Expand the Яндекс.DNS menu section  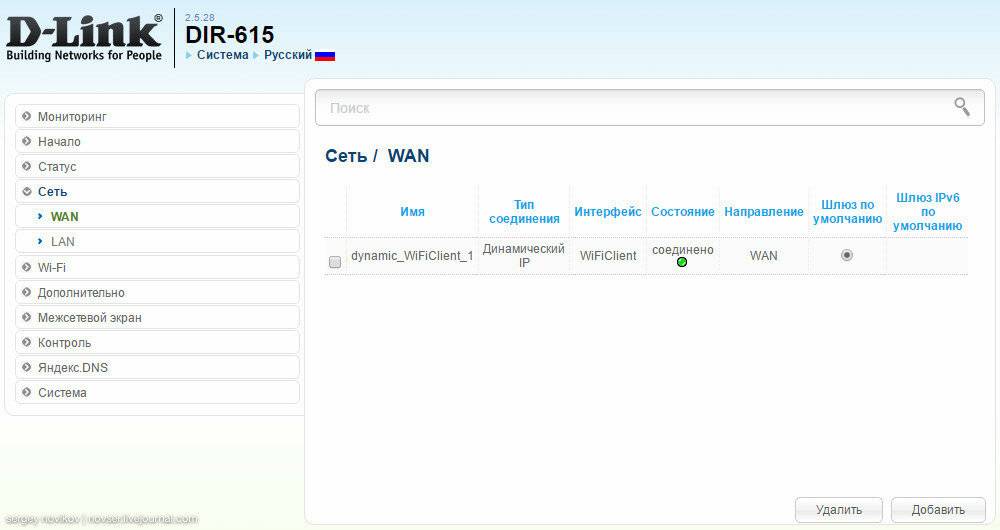[x=157, y=367]
